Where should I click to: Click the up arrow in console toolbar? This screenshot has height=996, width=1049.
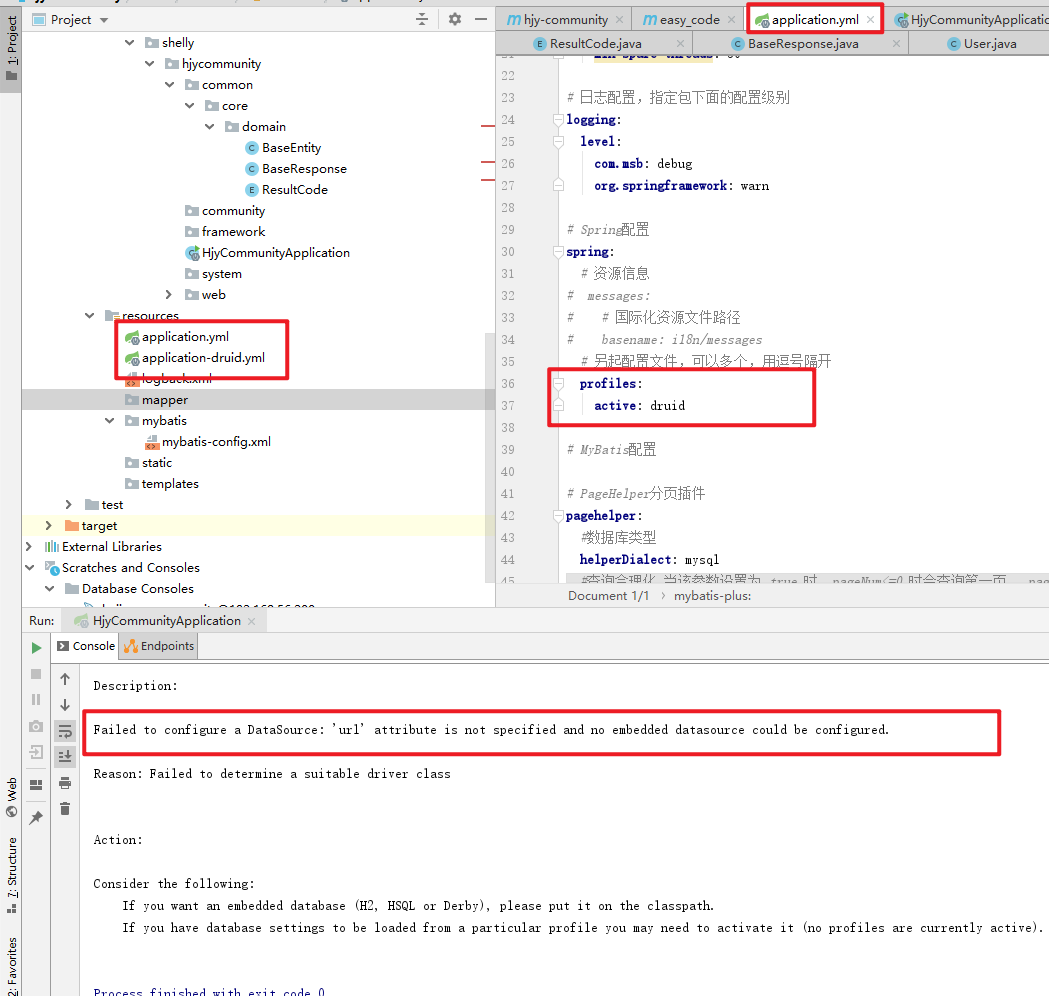pos(65,679)
